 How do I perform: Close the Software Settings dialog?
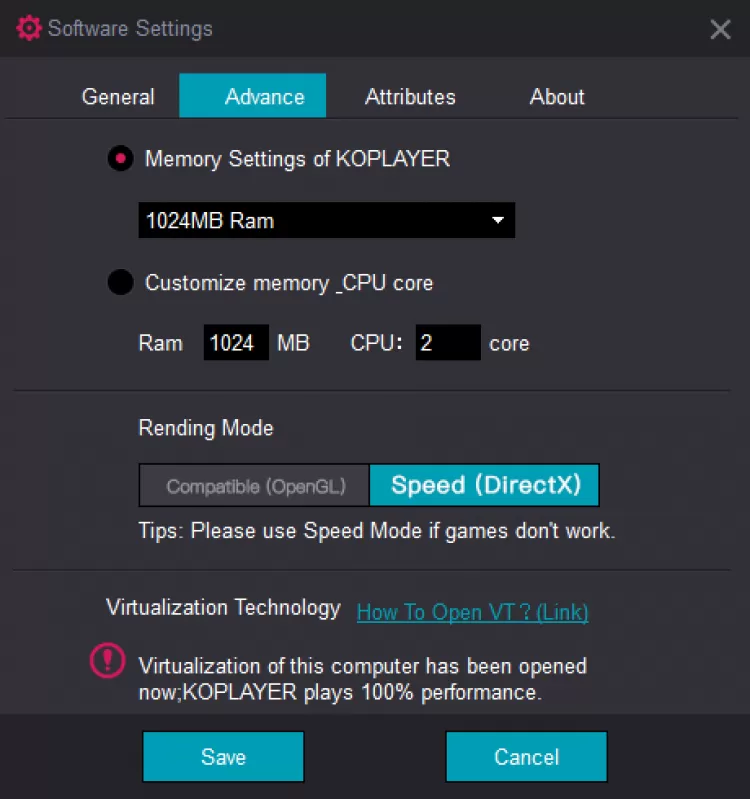click(720, 29)
